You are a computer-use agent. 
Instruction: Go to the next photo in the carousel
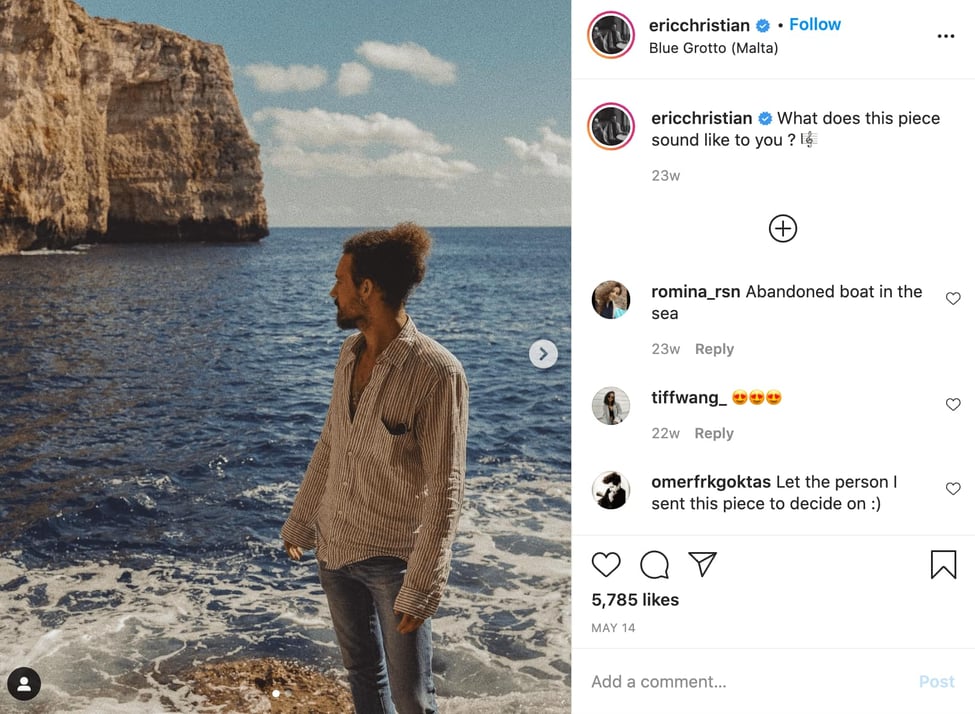(x=543, y=353)
